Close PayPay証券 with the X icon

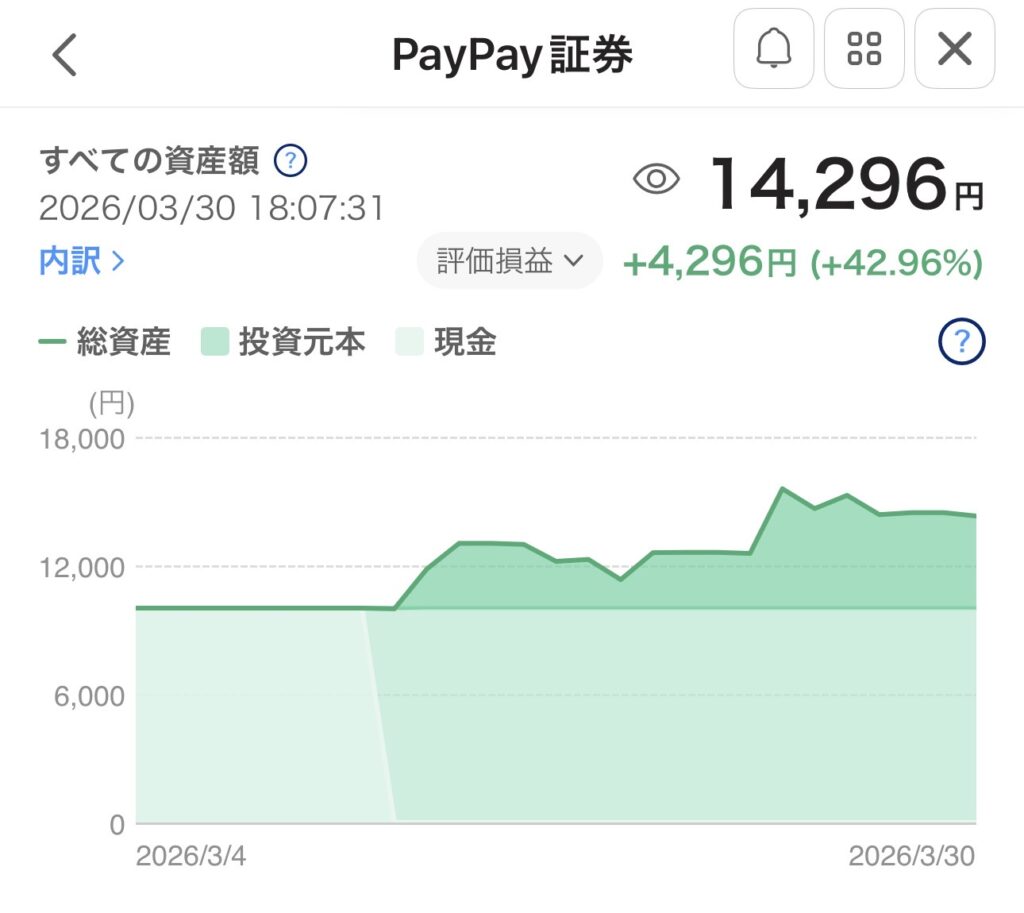point(954,49)
